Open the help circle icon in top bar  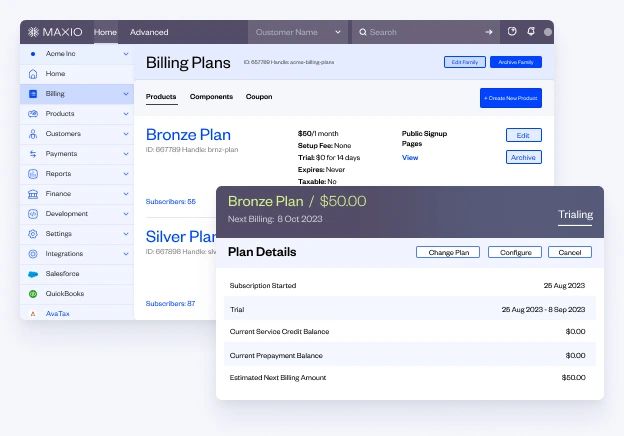pyautogui.click(x=512, y=31)
